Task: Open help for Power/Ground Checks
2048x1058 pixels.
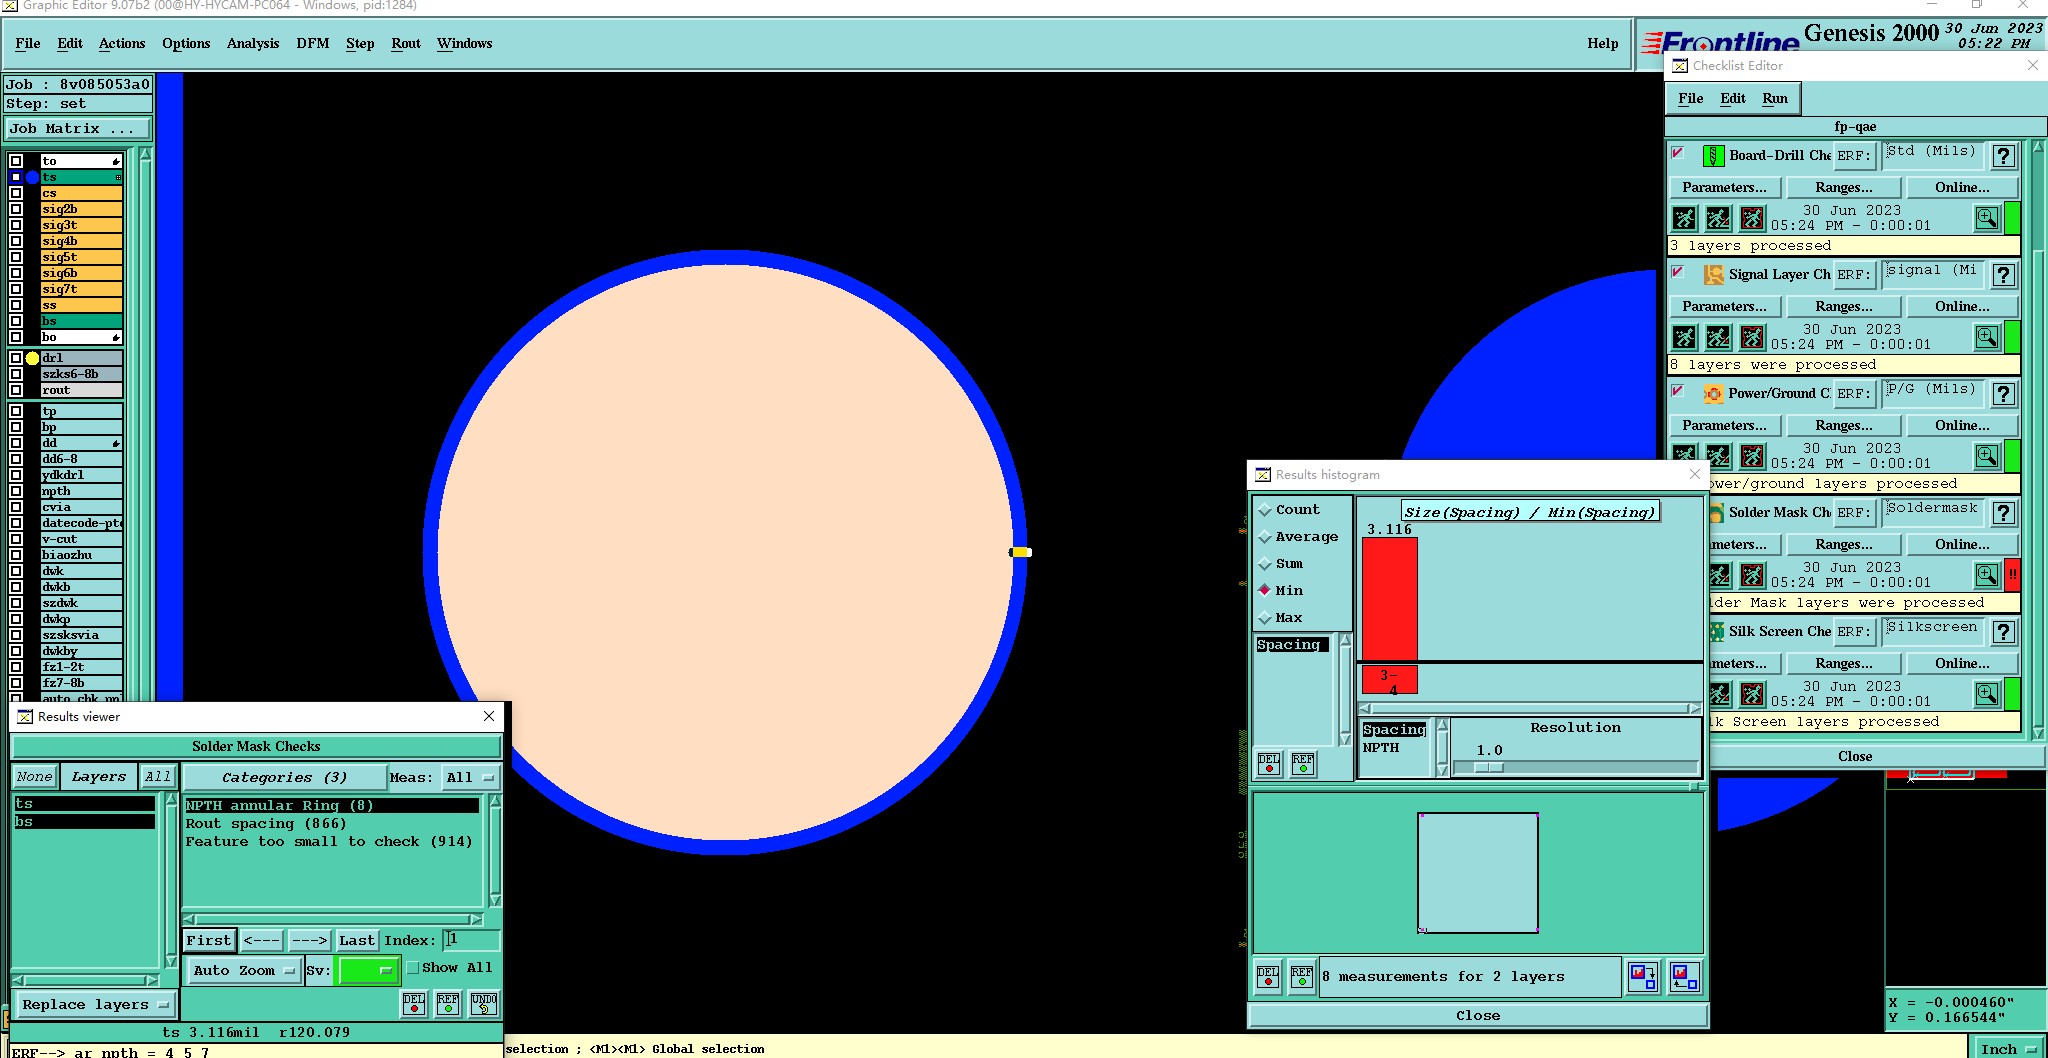Action: [2003, 394]
